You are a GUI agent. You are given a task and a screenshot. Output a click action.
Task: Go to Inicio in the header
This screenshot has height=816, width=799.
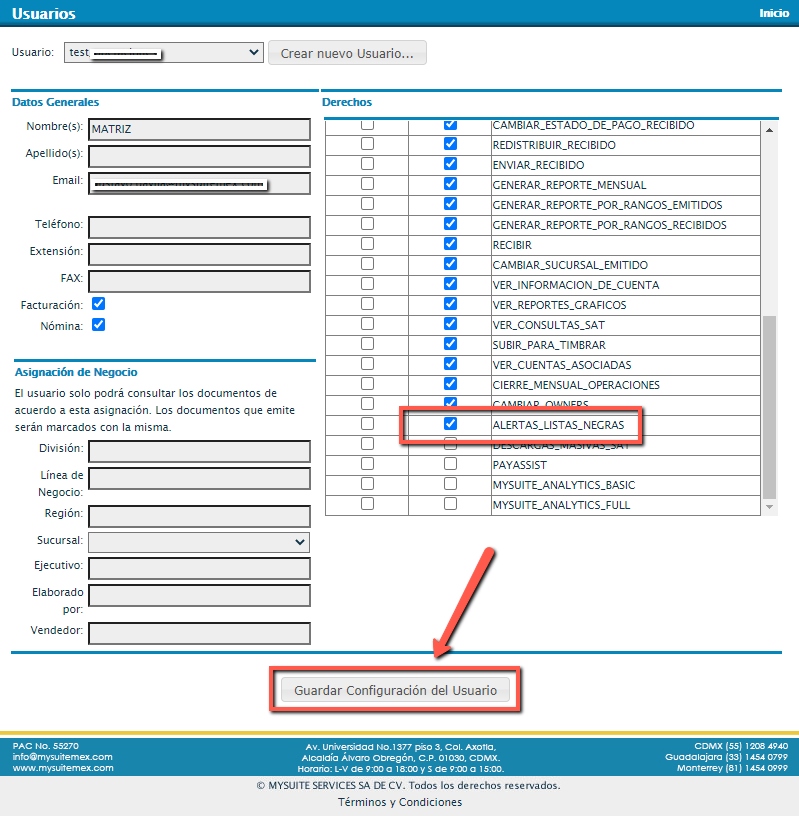[773, 13]
